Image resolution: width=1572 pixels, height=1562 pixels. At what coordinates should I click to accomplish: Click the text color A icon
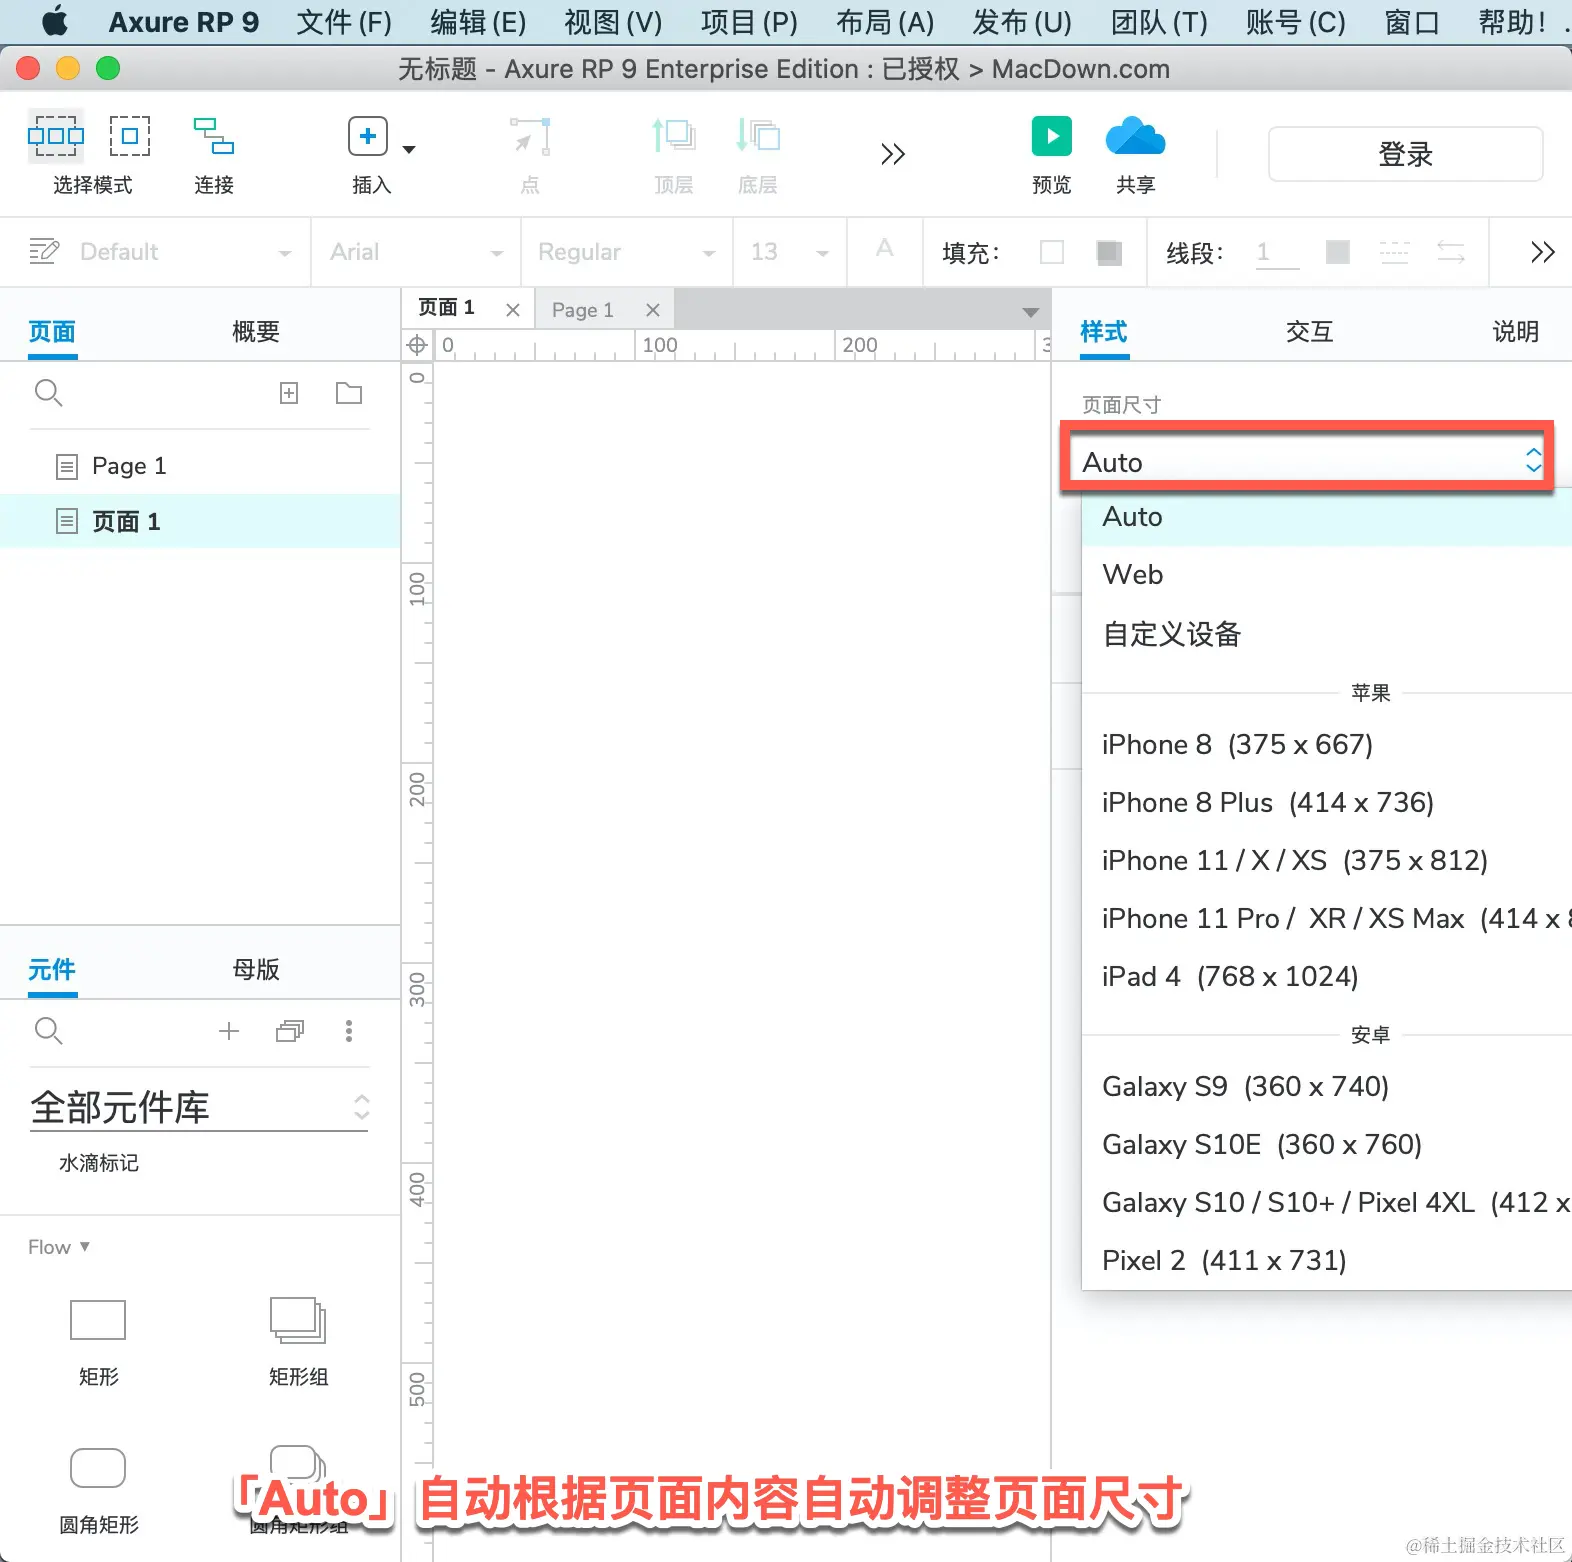885,249
